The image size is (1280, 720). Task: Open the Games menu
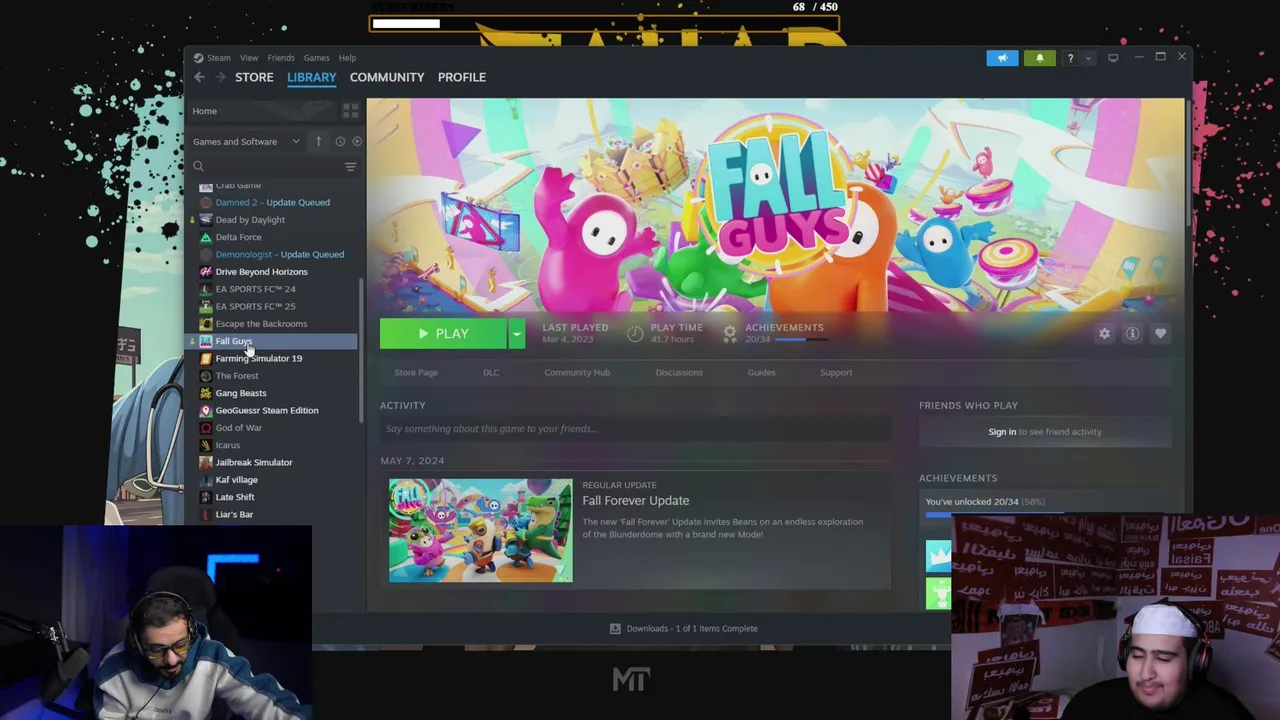(x=316, y=58)
